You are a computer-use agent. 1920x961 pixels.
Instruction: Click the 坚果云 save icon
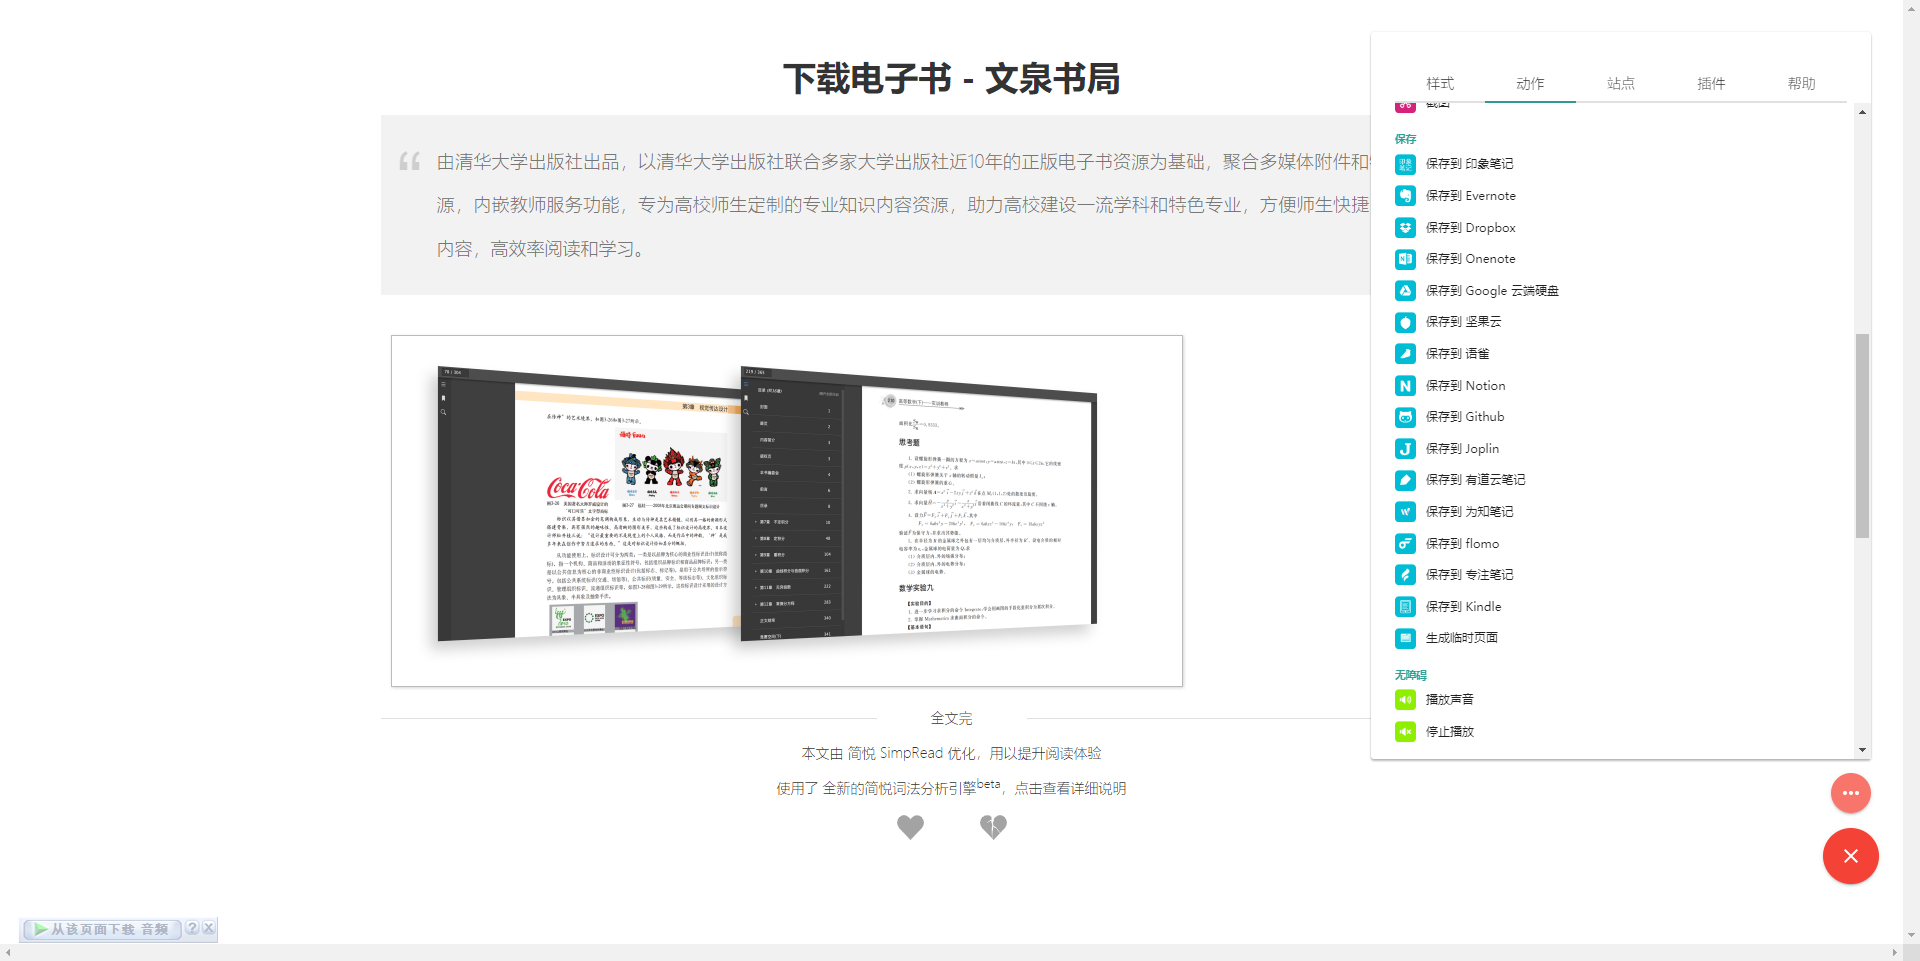[x=1405, y=322]
